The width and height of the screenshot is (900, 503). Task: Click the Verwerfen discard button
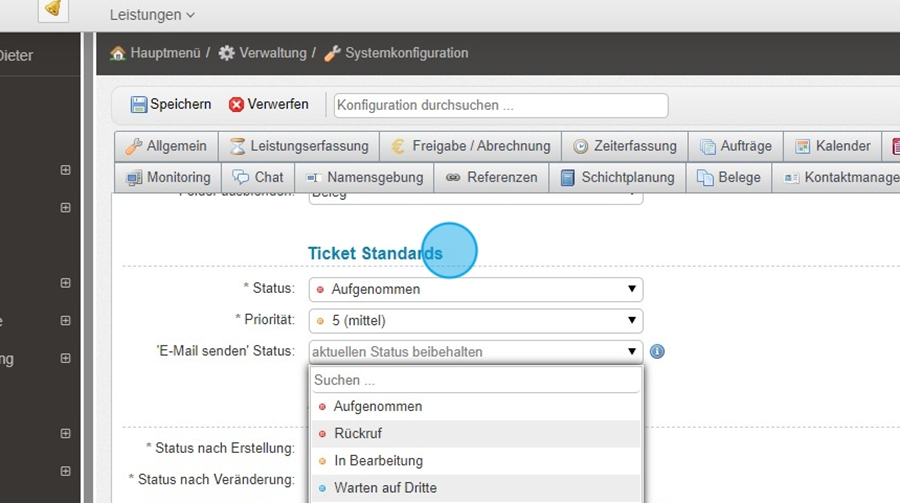coord(268,105)
